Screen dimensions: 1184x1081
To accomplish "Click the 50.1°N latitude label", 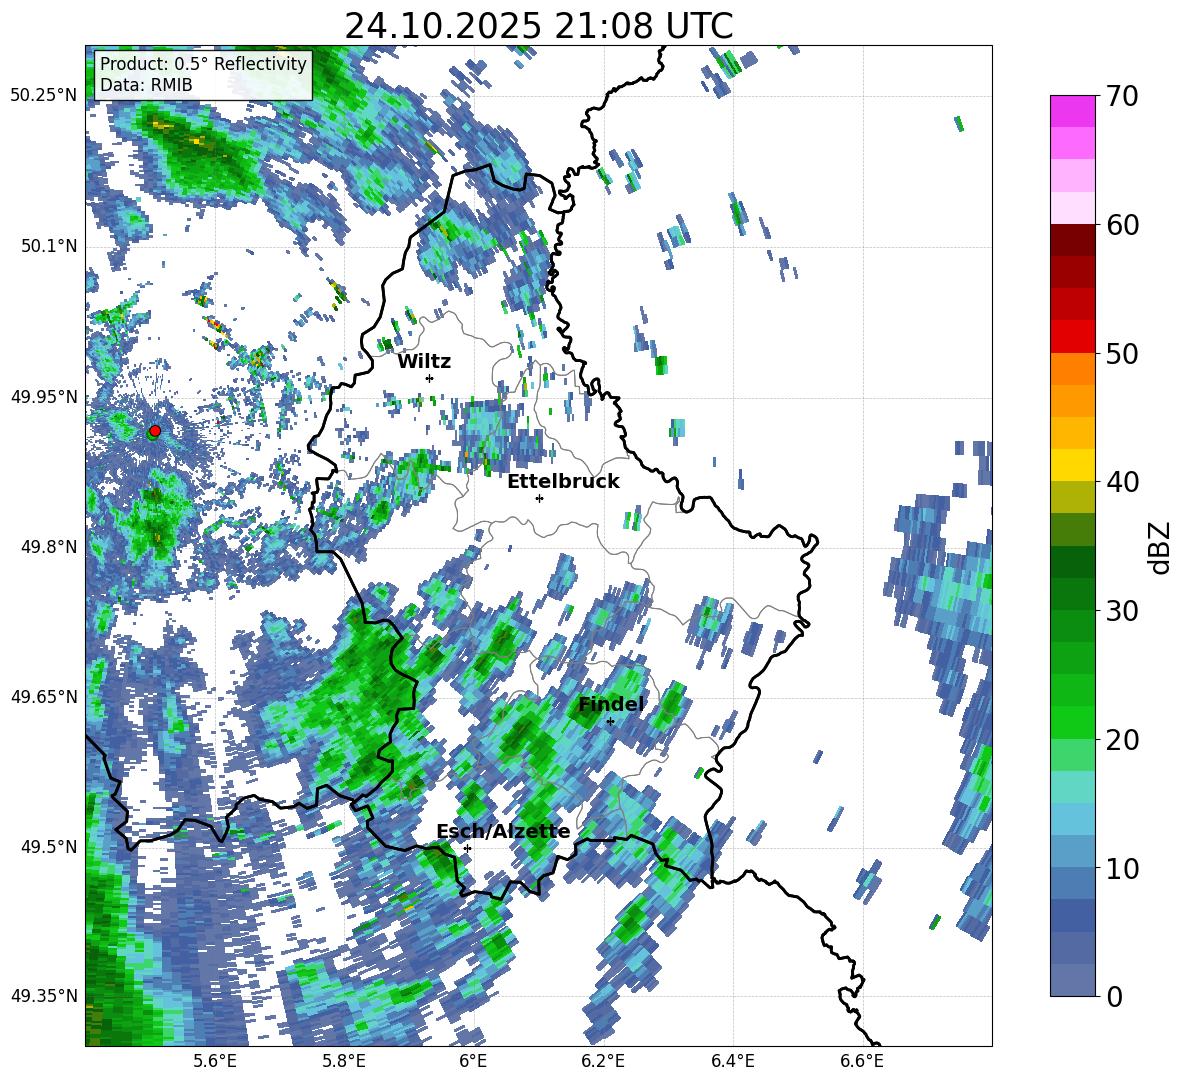I will 48,246.
